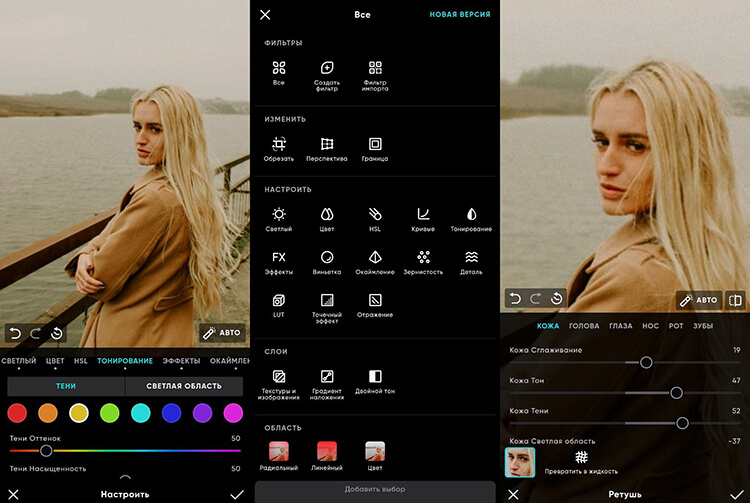Choose the green color swatch
Screen dimensions: 750x503
click(110, 413)
